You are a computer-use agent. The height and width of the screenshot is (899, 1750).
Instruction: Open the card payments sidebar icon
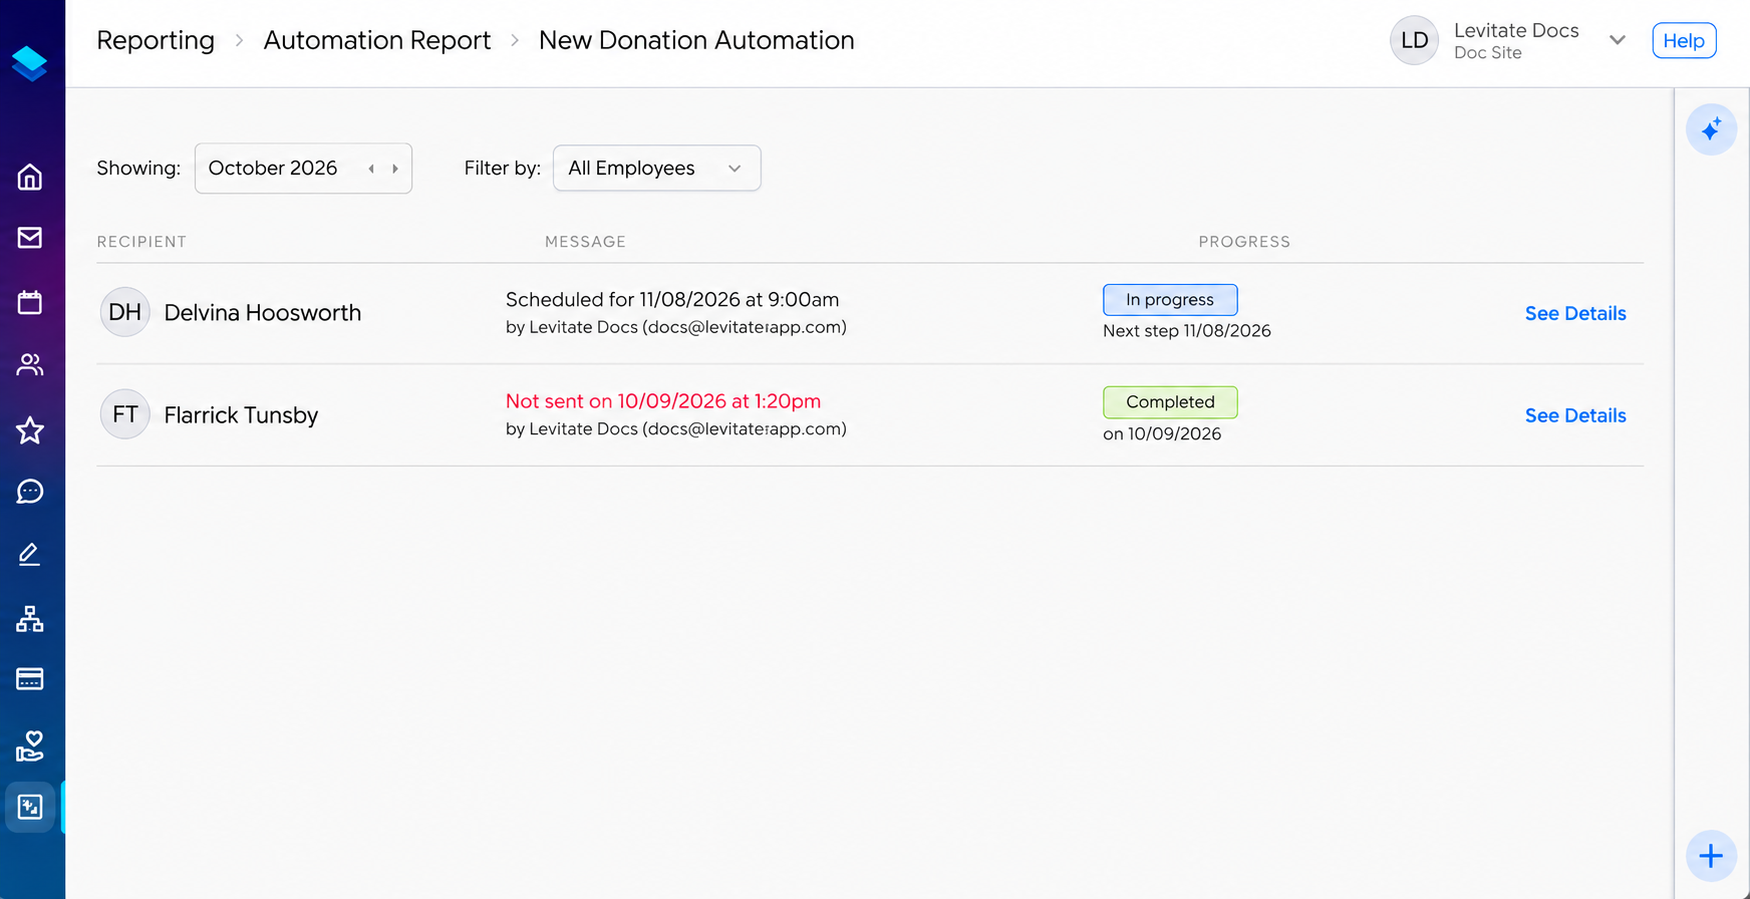(30, 679)
